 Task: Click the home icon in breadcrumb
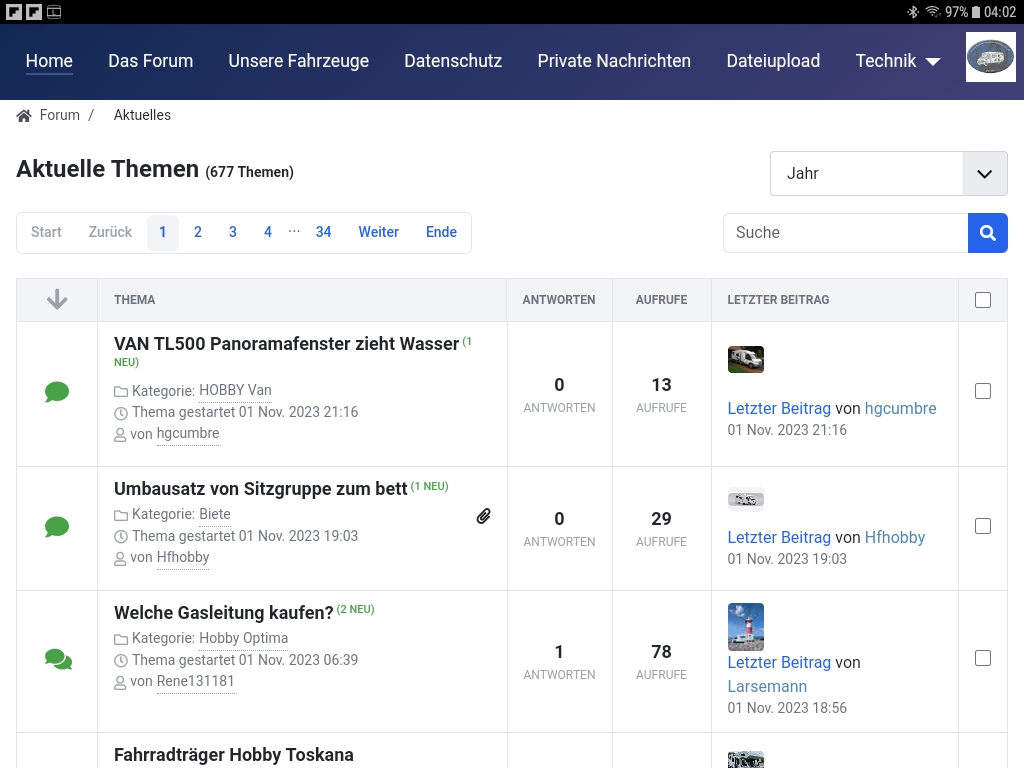[24, 116]
